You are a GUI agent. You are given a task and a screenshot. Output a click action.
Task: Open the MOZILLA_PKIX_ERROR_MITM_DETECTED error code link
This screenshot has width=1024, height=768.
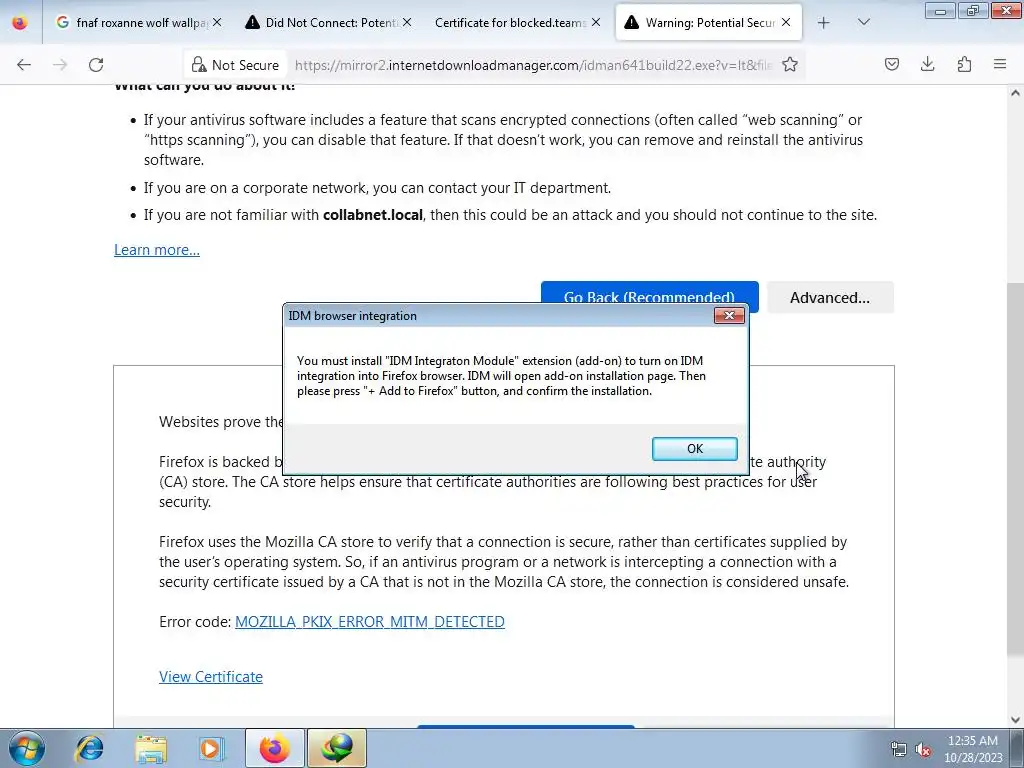click(370, 622)
